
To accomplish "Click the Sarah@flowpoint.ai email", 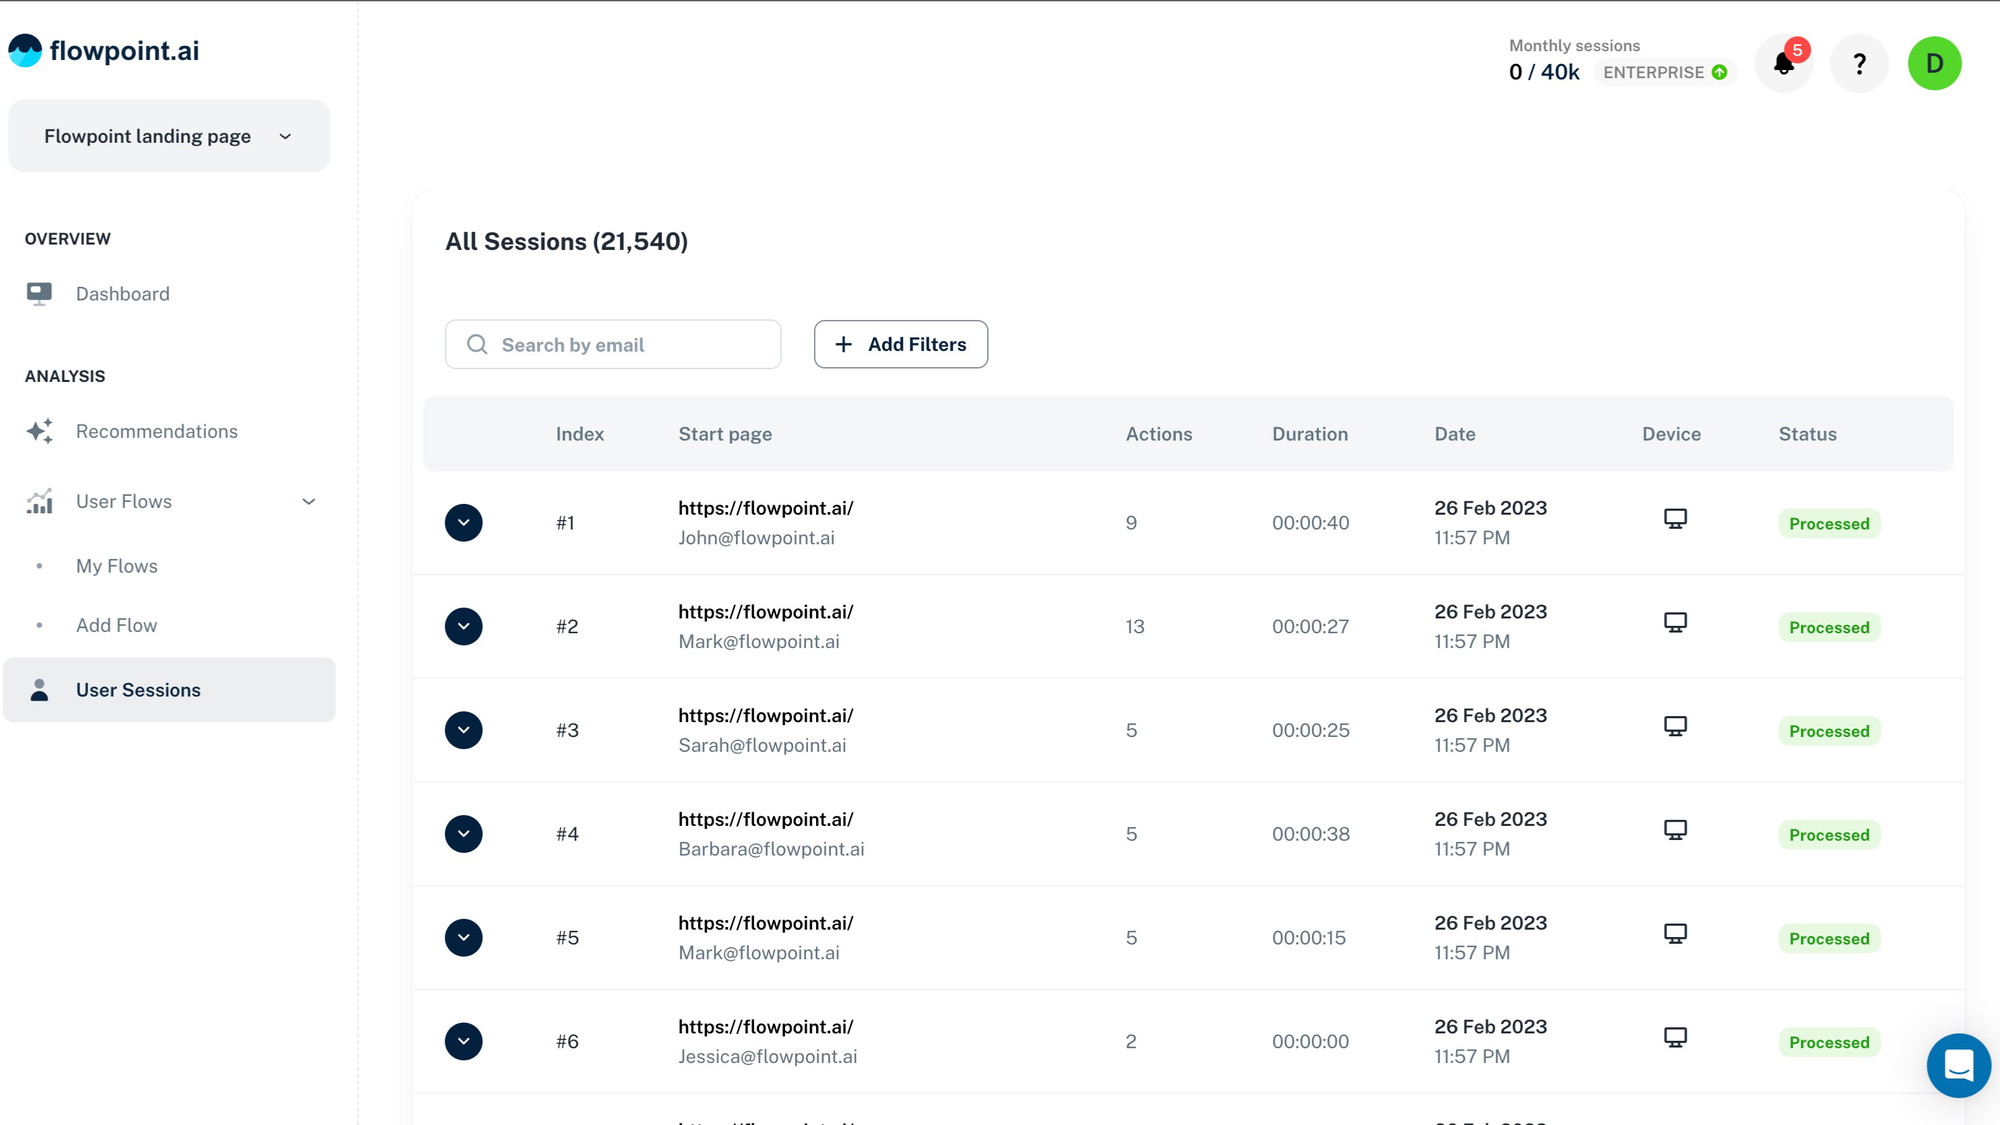I will (x=762, y=745).
